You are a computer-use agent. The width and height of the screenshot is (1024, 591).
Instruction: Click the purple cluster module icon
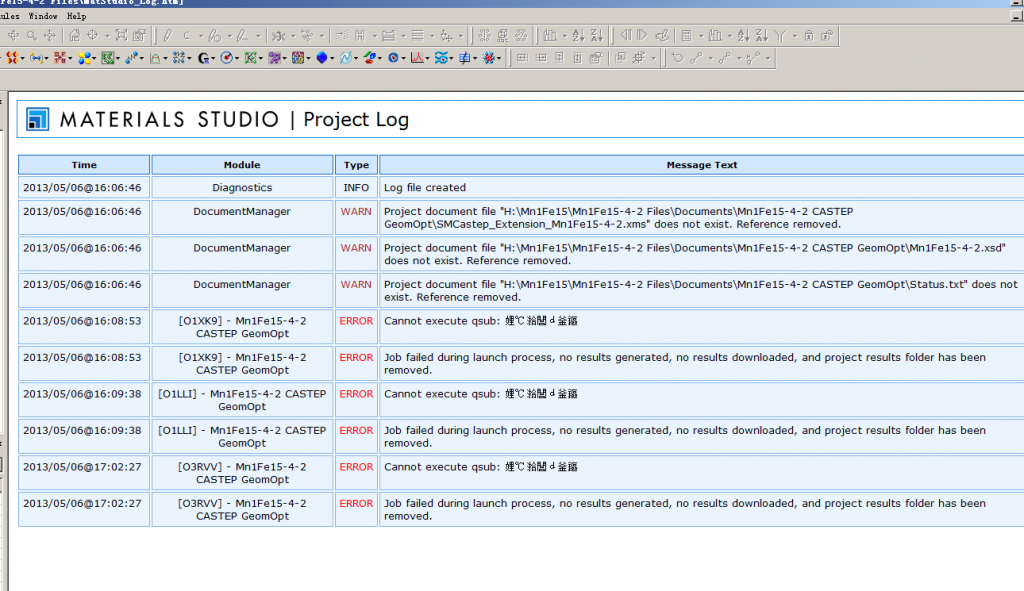pos(274,58)
